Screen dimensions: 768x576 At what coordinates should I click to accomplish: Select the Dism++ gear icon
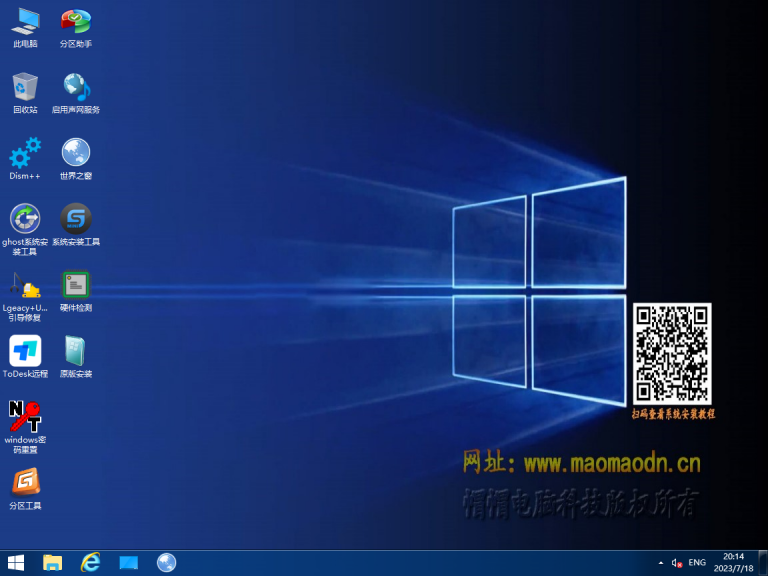point(25,159)
